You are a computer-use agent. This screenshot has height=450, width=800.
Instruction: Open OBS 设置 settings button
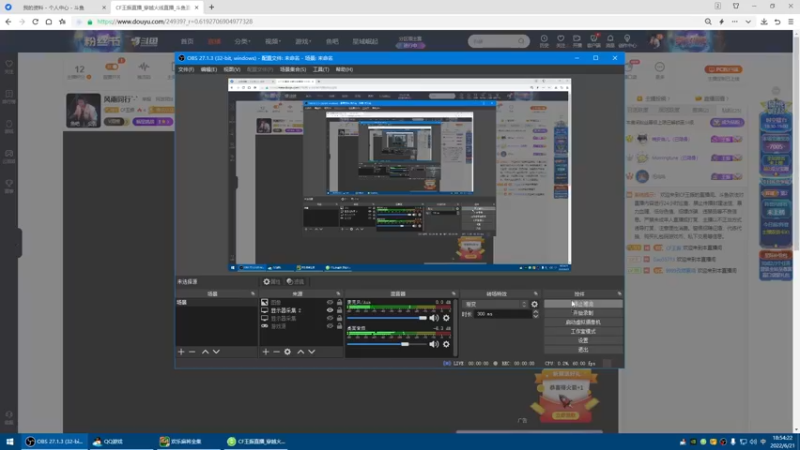point(583,341)
